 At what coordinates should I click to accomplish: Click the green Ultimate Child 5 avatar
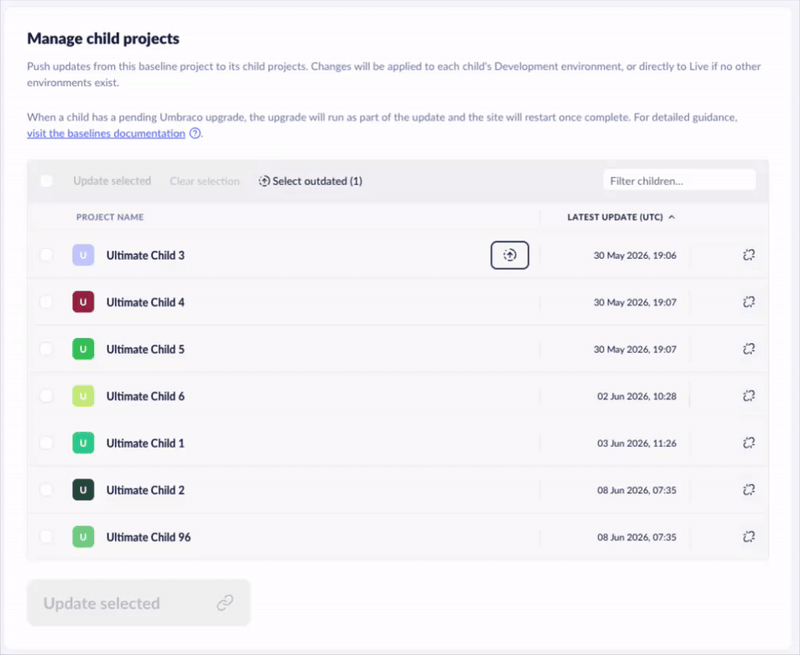click(83, 349)
